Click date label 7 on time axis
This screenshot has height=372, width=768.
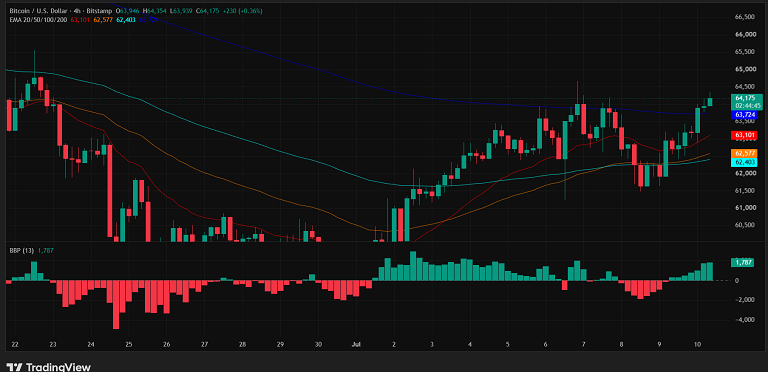[x=583, y=344]
